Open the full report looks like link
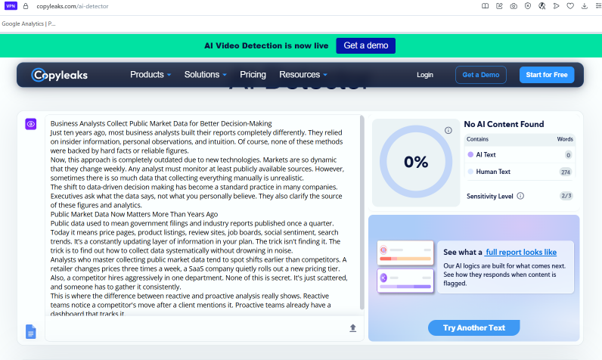Viewport: 602px width, 360px height. (521, 252)
